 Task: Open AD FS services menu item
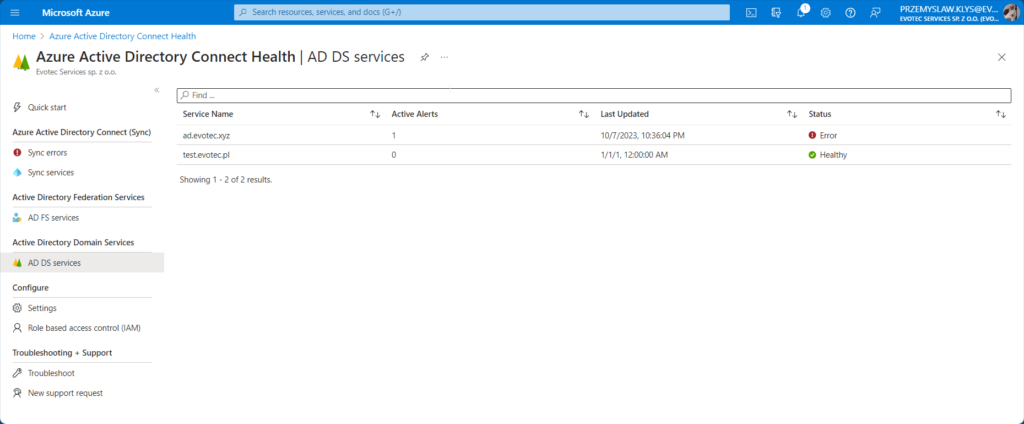click(x=53, y=217)
